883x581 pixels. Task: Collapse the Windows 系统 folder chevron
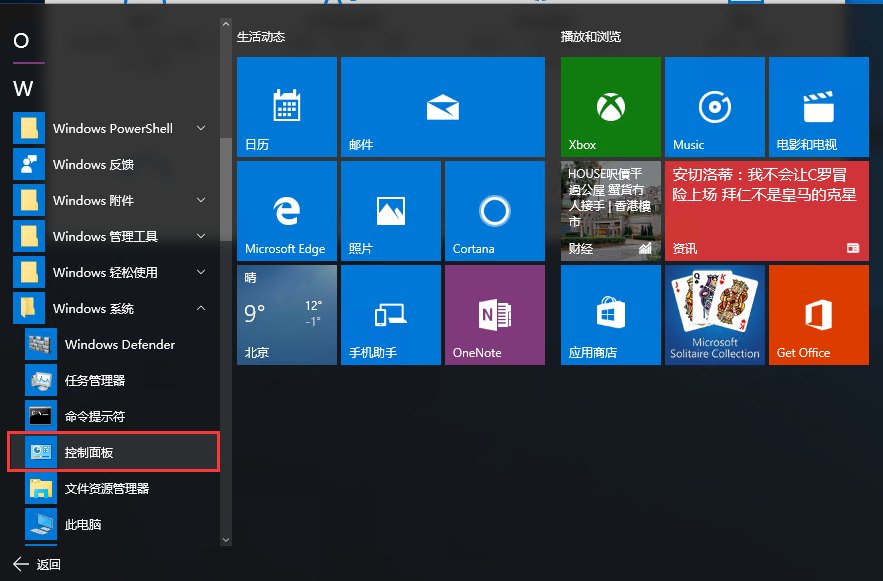click(201, 308)
